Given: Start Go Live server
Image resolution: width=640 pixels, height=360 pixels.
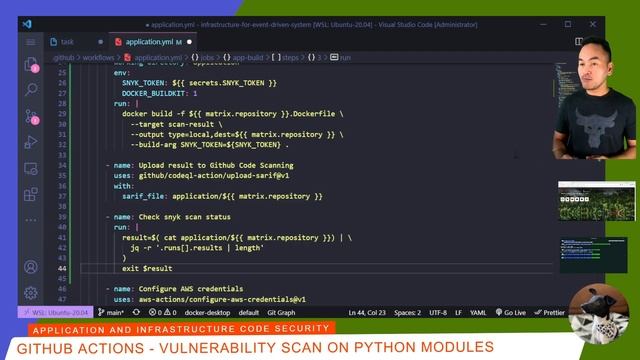Looking at the screenshot, I should click(x=511, y=312).
